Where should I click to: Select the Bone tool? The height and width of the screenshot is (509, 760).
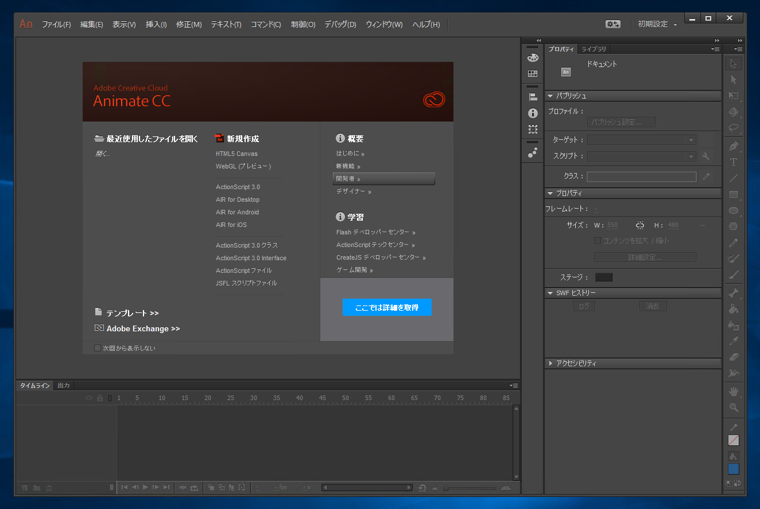point(733,293)
